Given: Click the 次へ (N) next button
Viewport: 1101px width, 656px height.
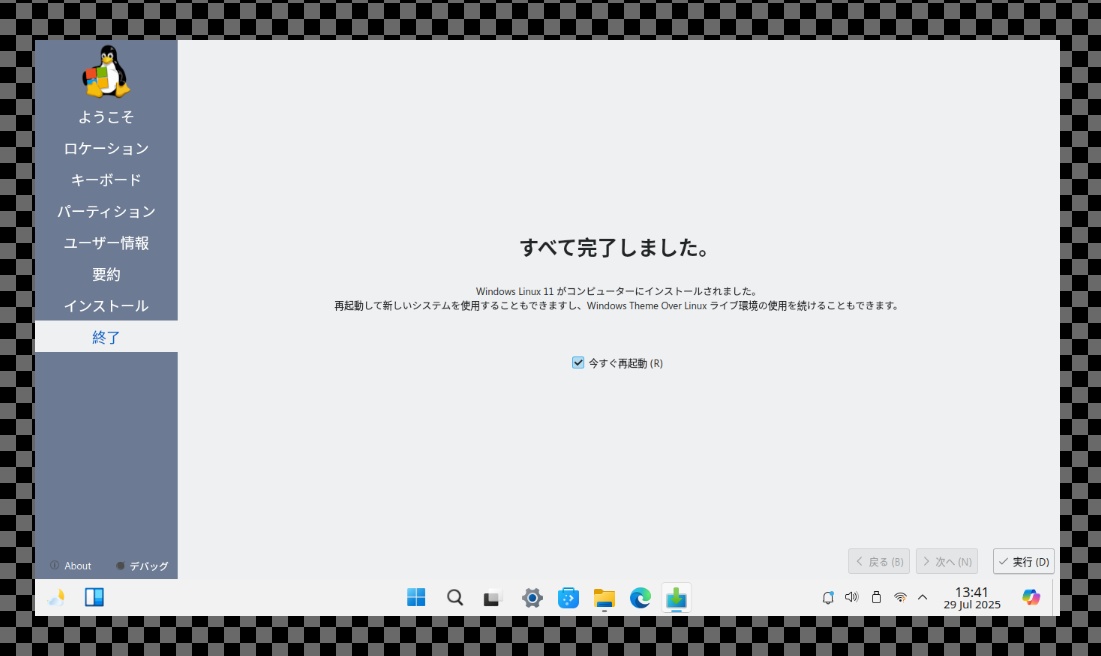Looking at the screenshot, I should click(947, 562).
